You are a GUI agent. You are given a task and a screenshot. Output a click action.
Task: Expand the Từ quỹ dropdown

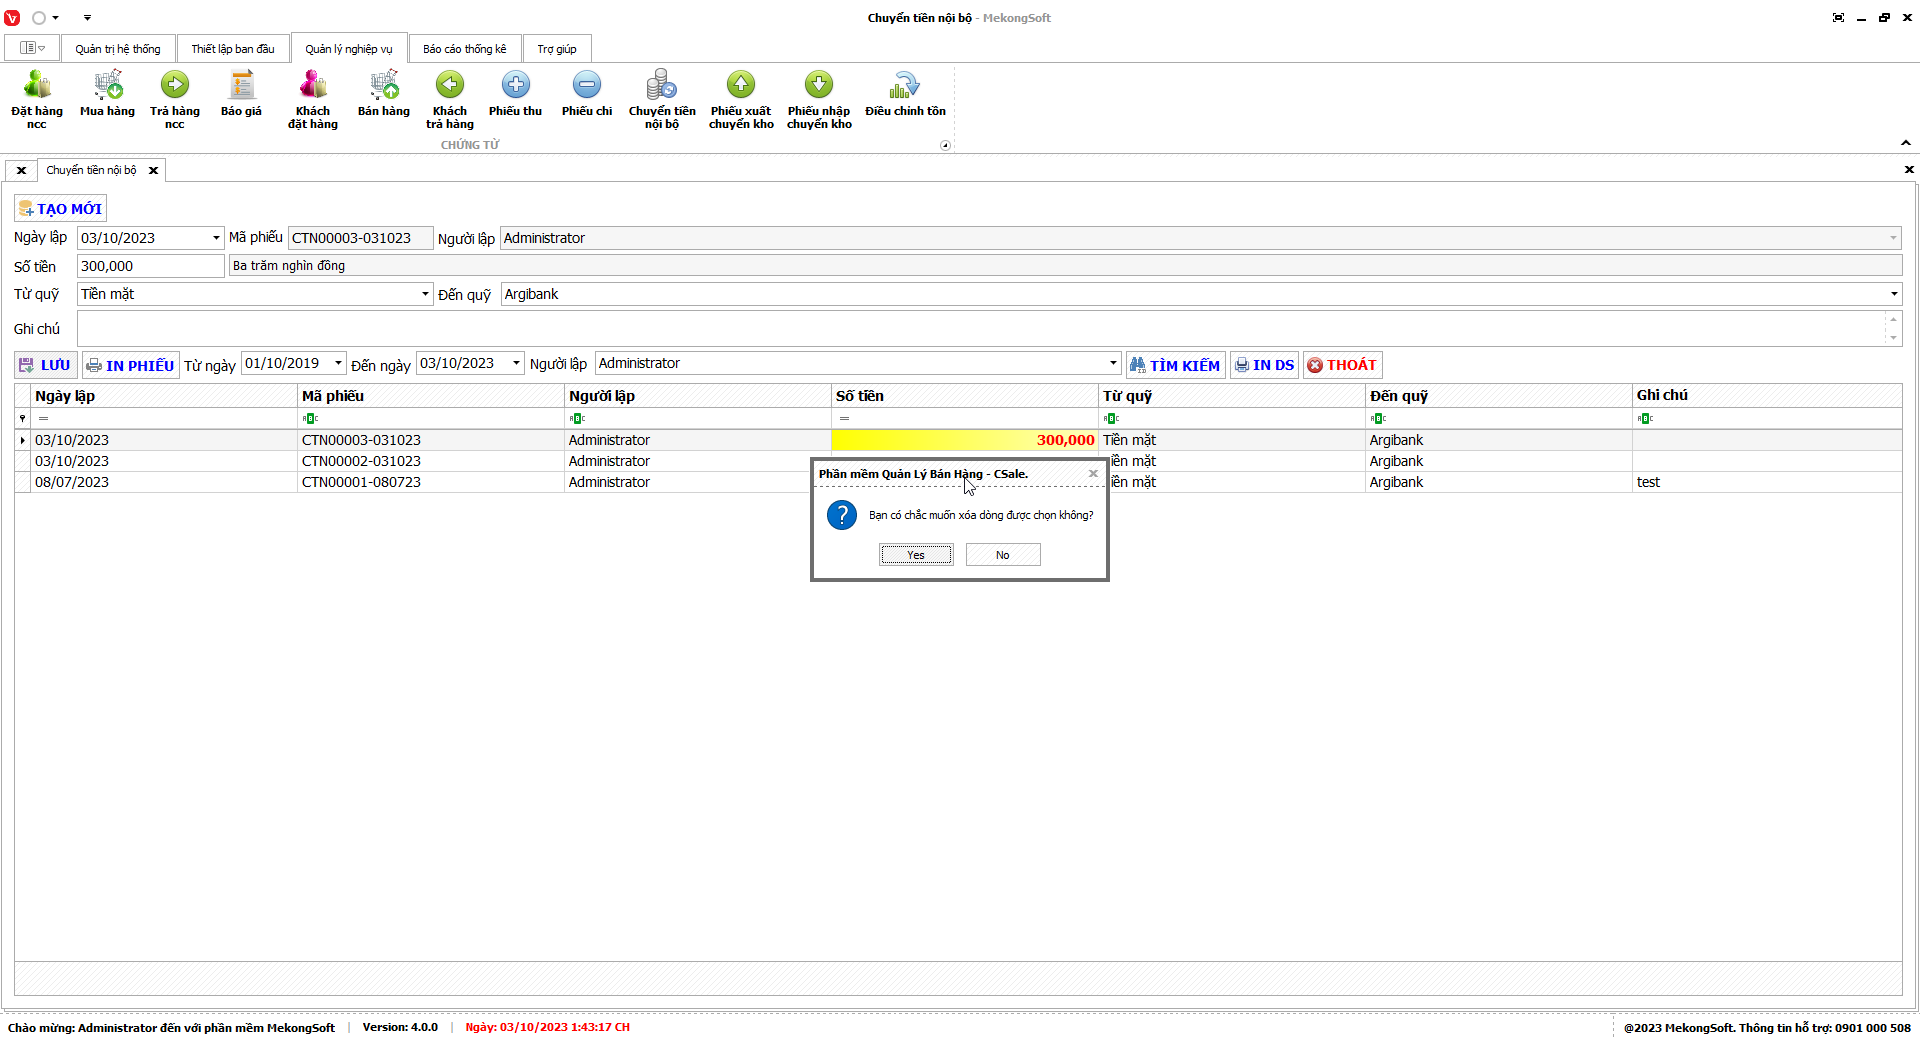point(425,294)
